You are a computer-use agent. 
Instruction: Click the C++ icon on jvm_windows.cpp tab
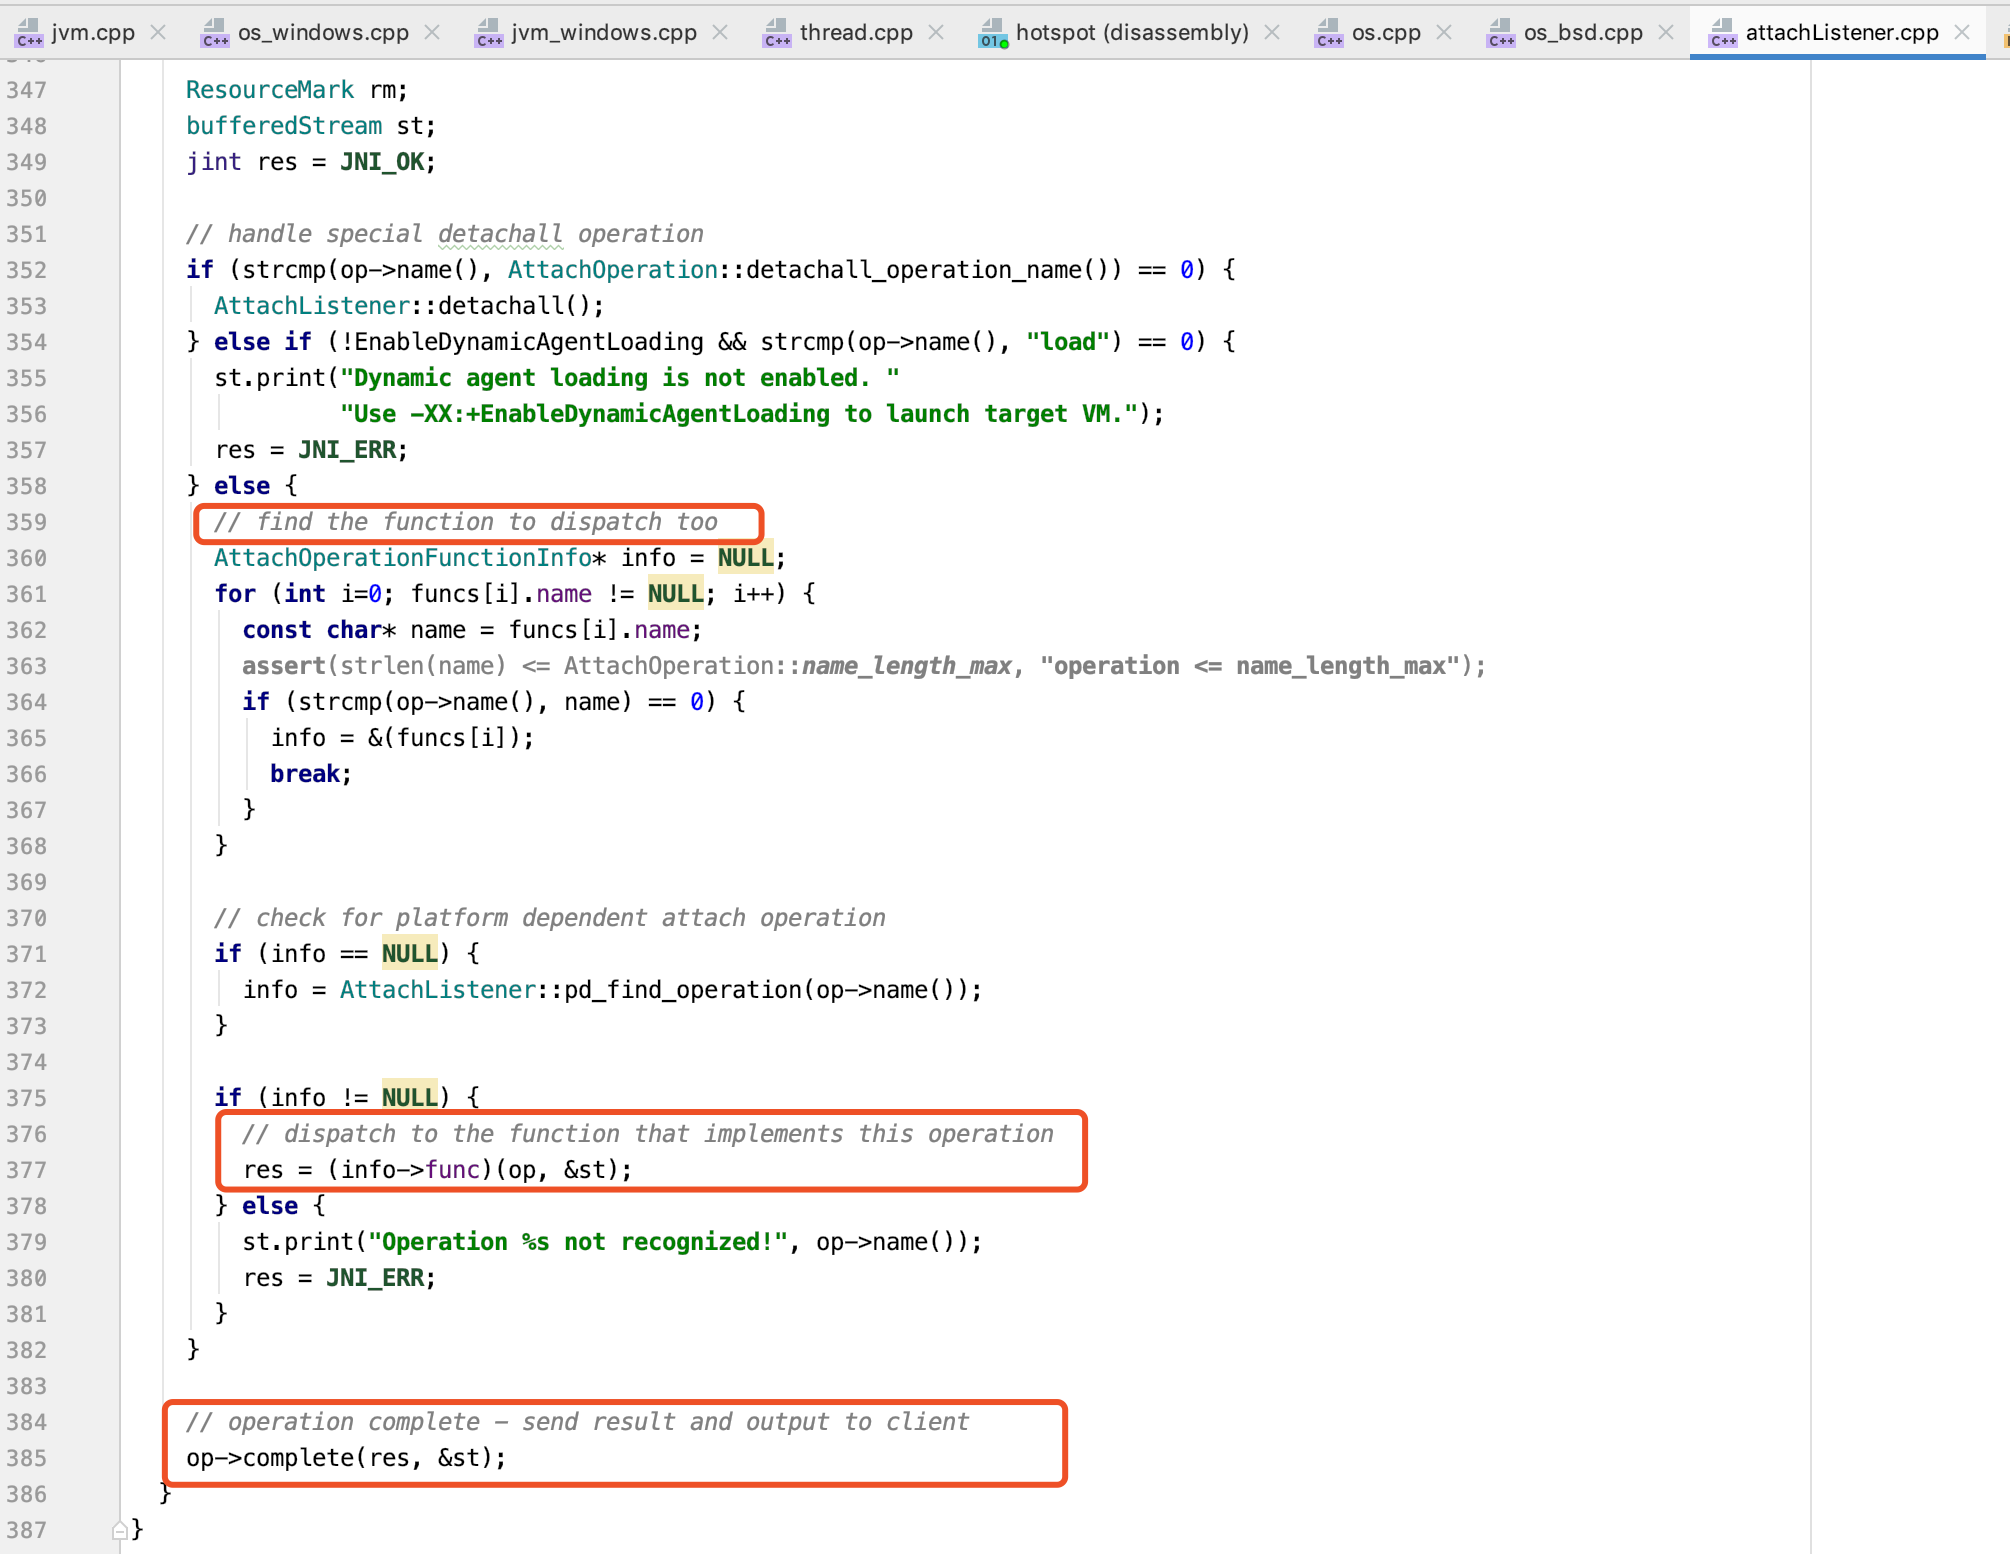point(488,33)
